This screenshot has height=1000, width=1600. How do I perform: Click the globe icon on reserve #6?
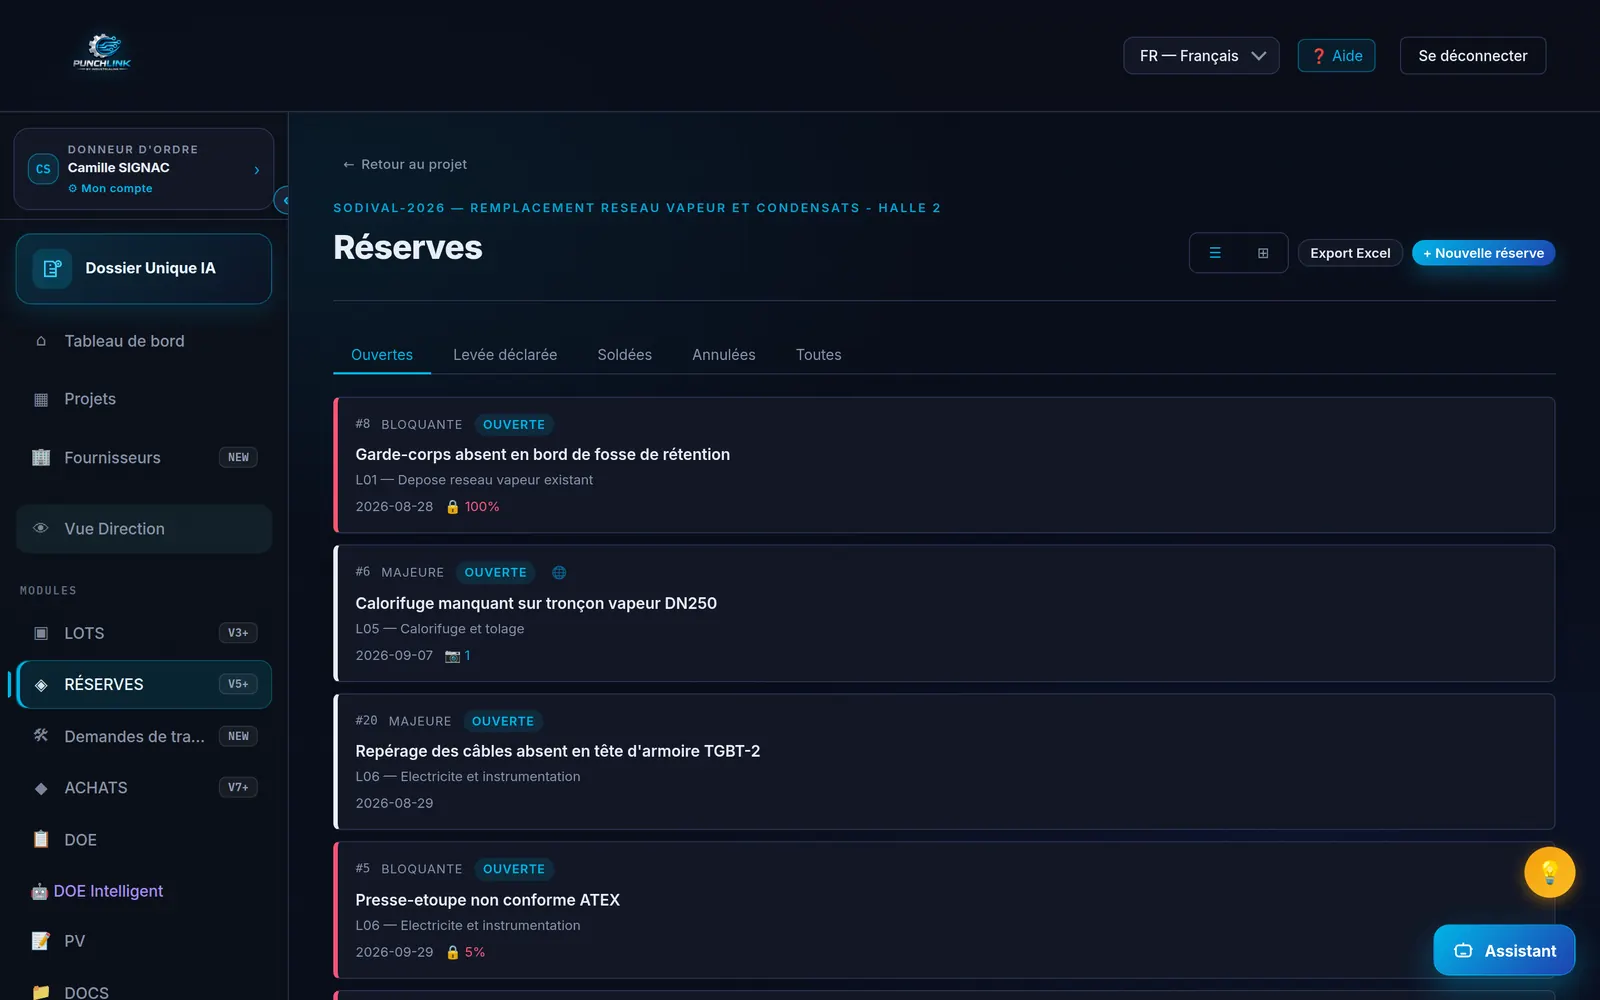(559, 573)
